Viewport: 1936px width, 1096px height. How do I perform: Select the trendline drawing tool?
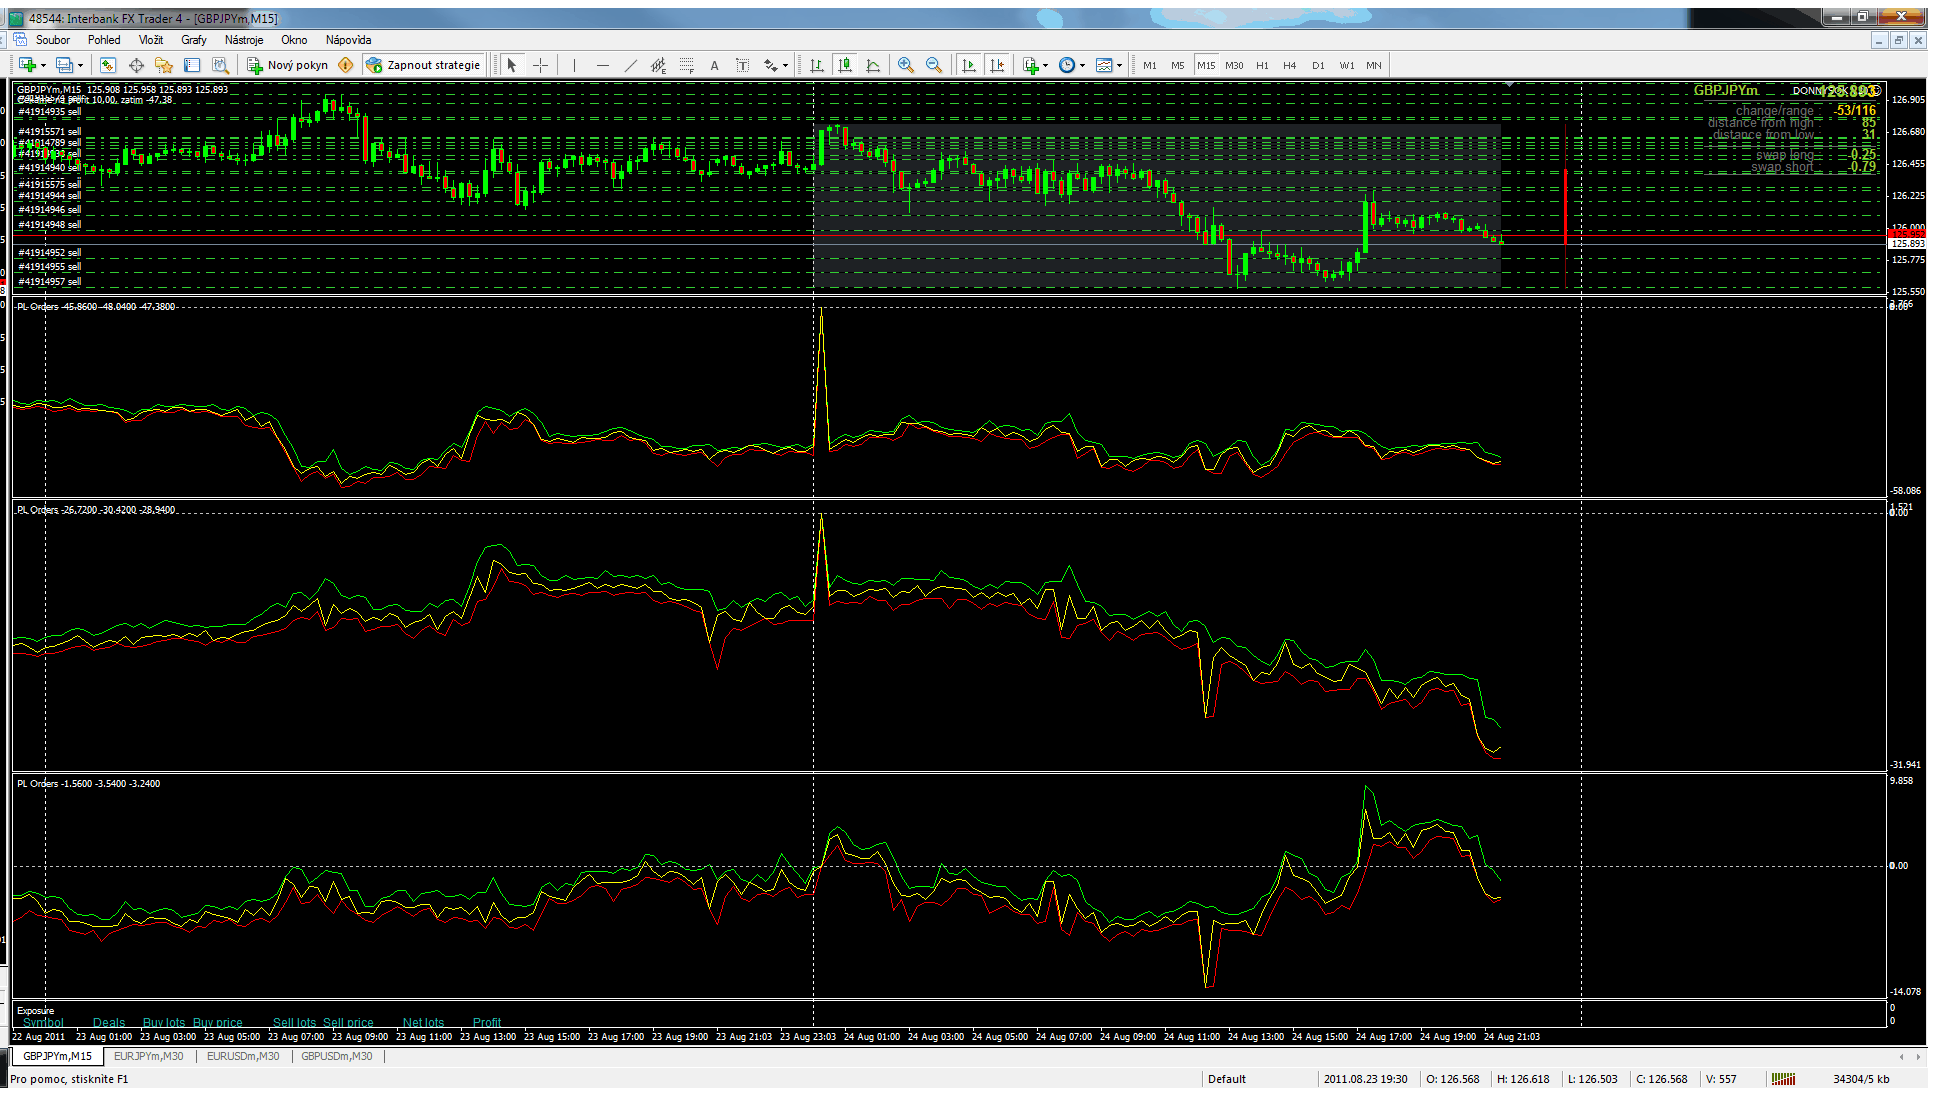[630, 65]
